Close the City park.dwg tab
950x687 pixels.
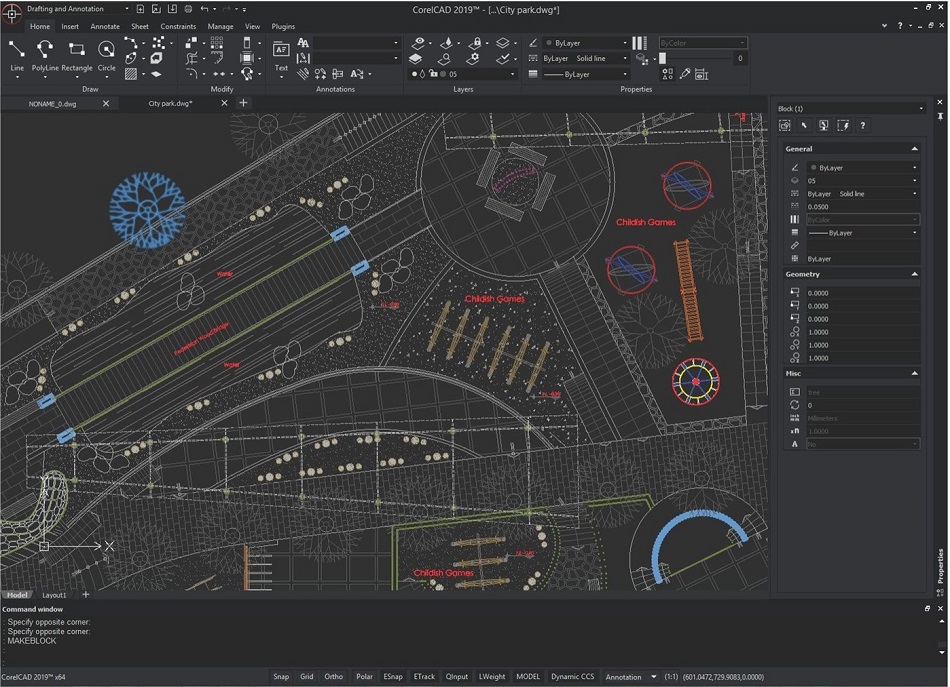coord(224,104)
